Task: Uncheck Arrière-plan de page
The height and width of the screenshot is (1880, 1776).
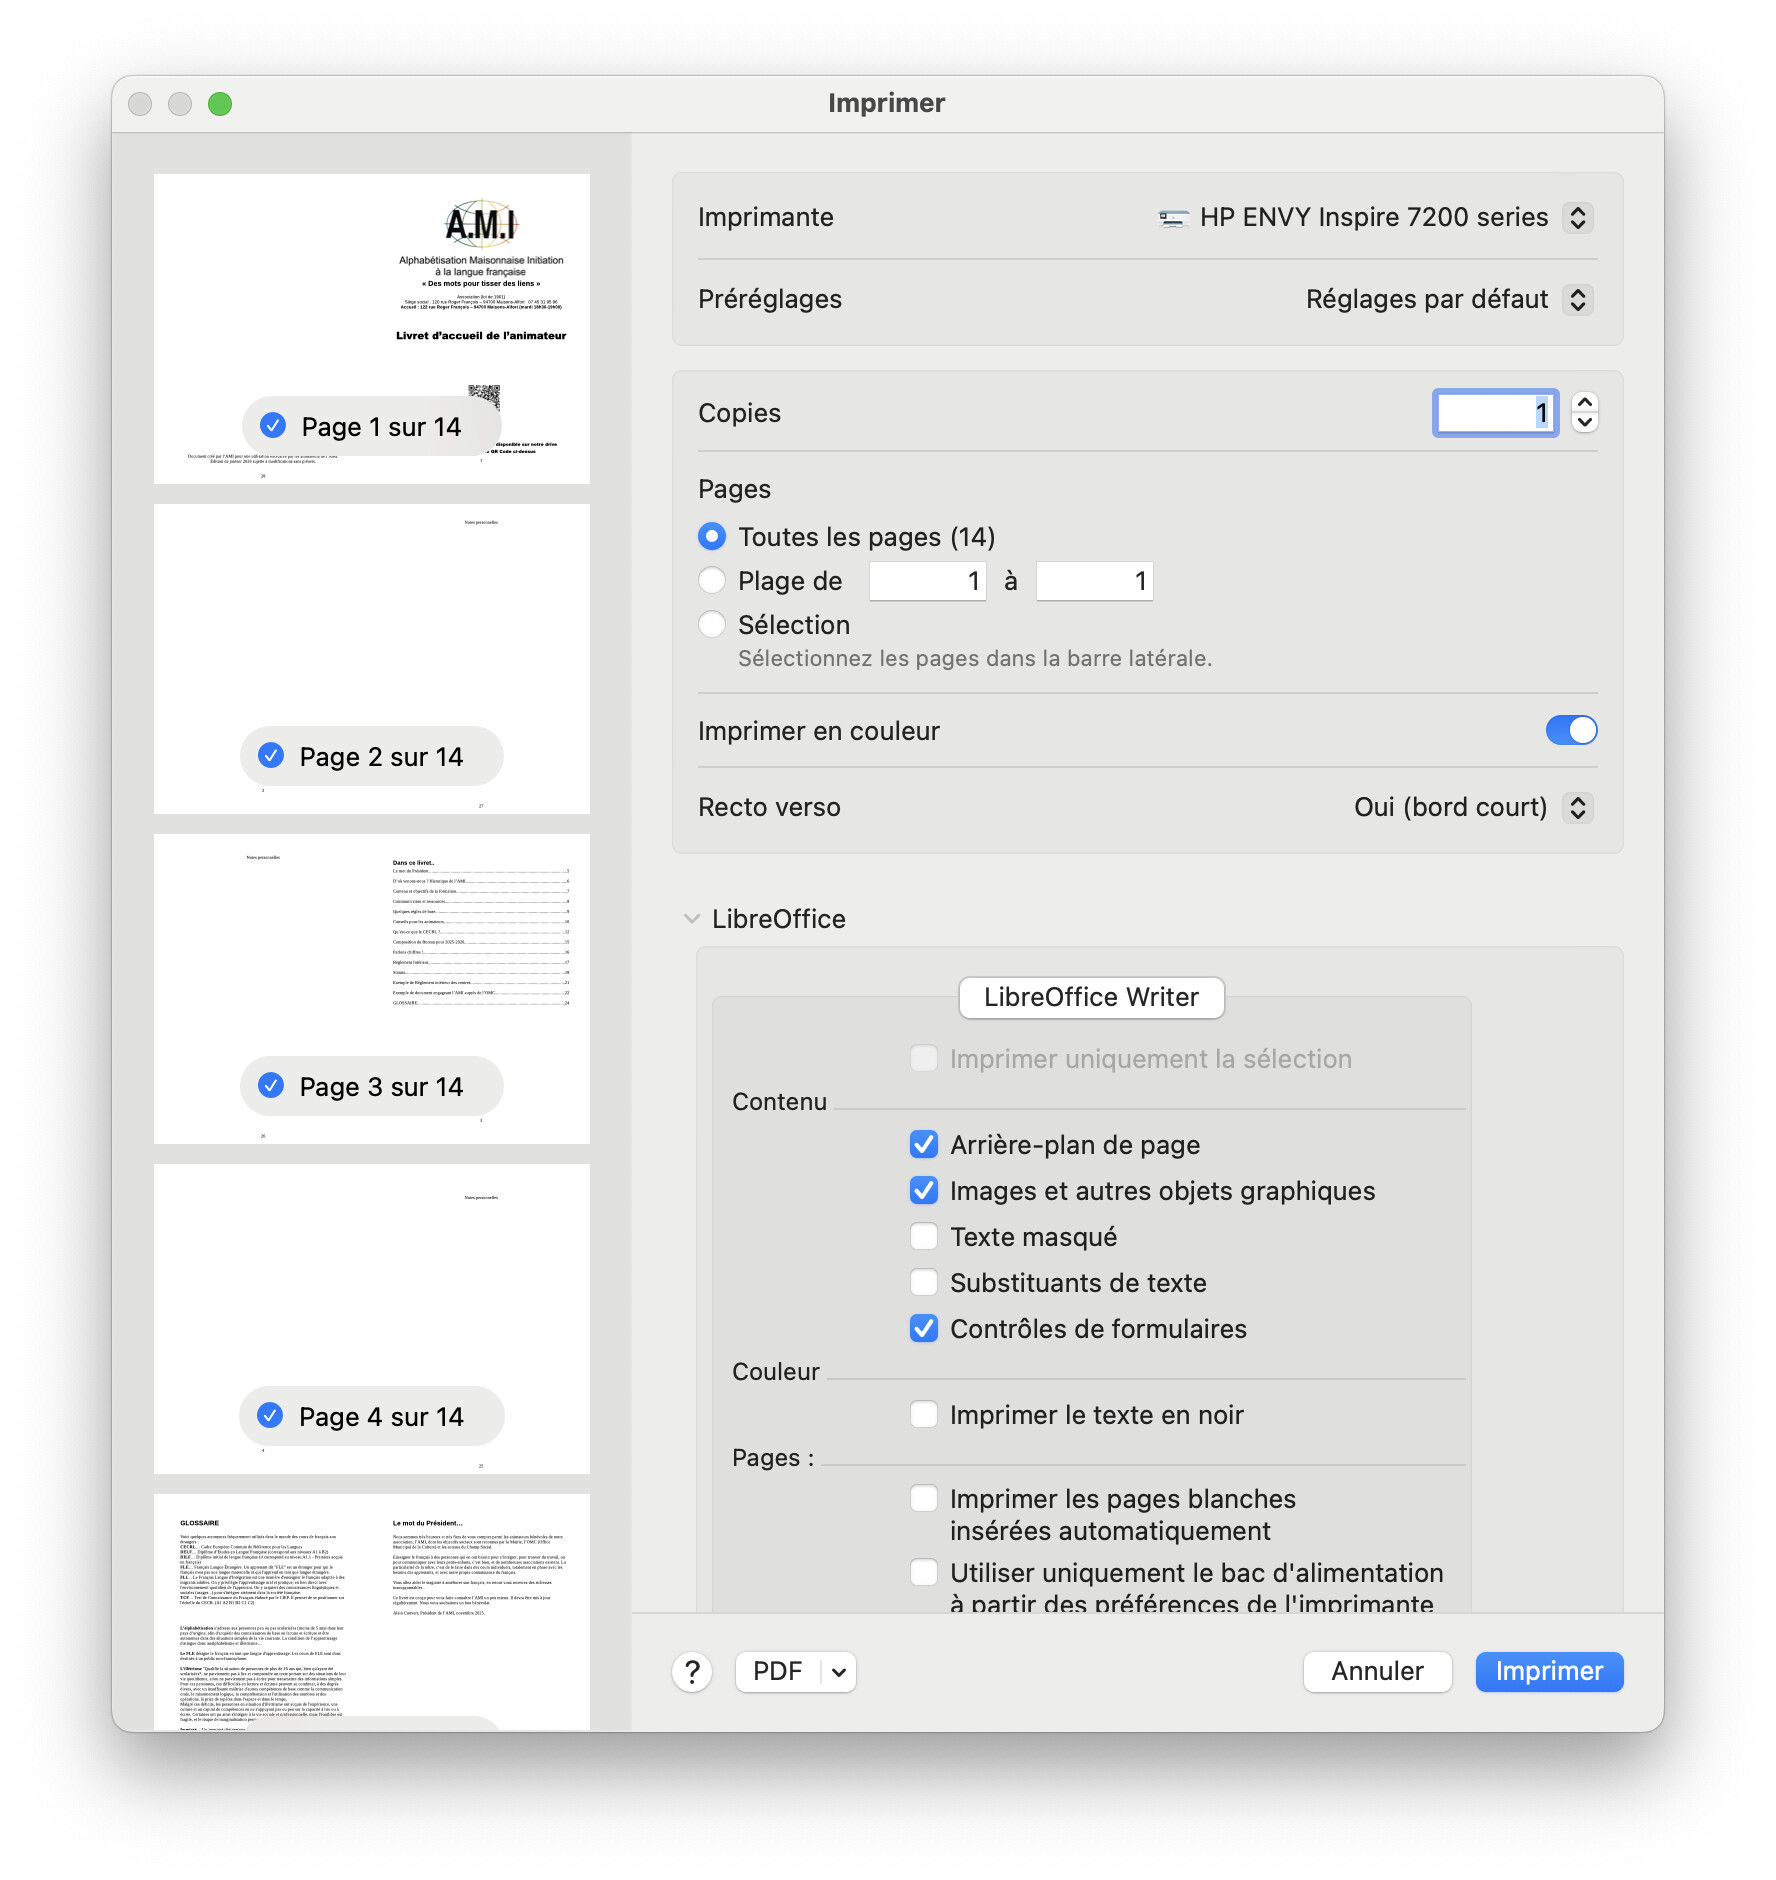Action: click(924, 1145)
